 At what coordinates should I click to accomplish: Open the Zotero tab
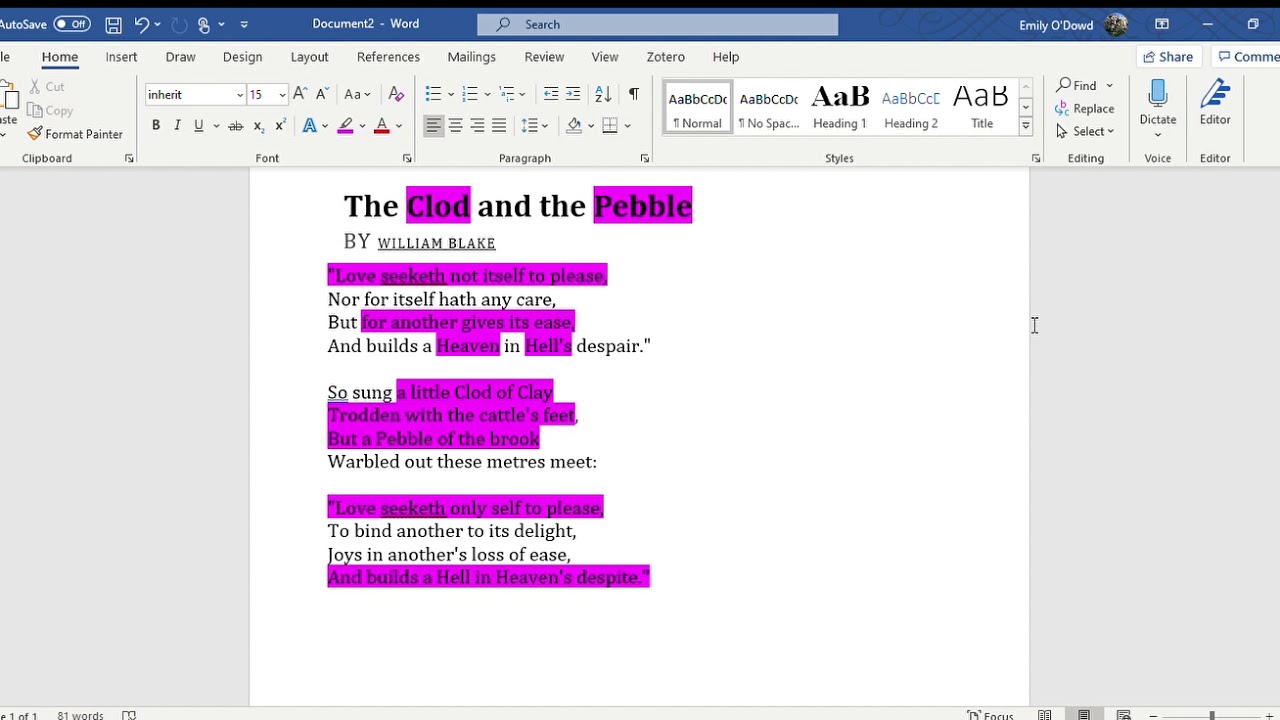click(665, 57)
